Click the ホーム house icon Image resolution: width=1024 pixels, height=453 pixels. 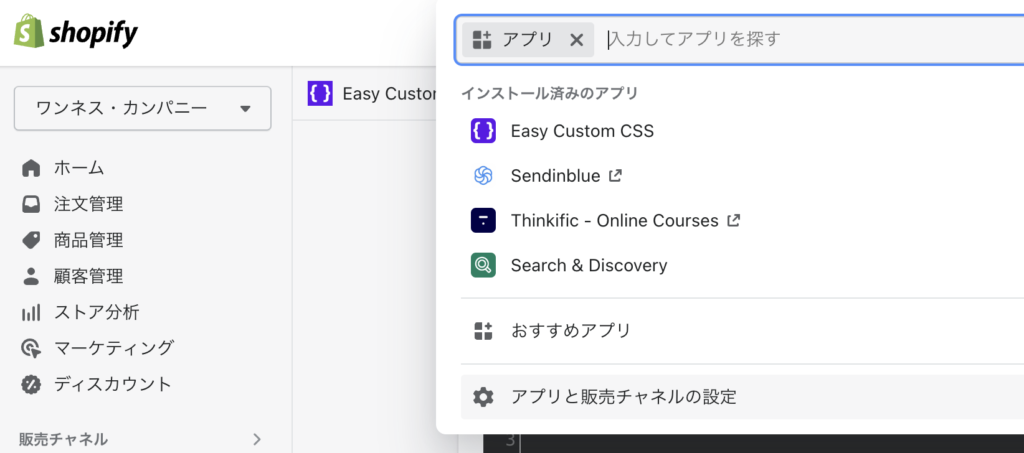(31, 168)
